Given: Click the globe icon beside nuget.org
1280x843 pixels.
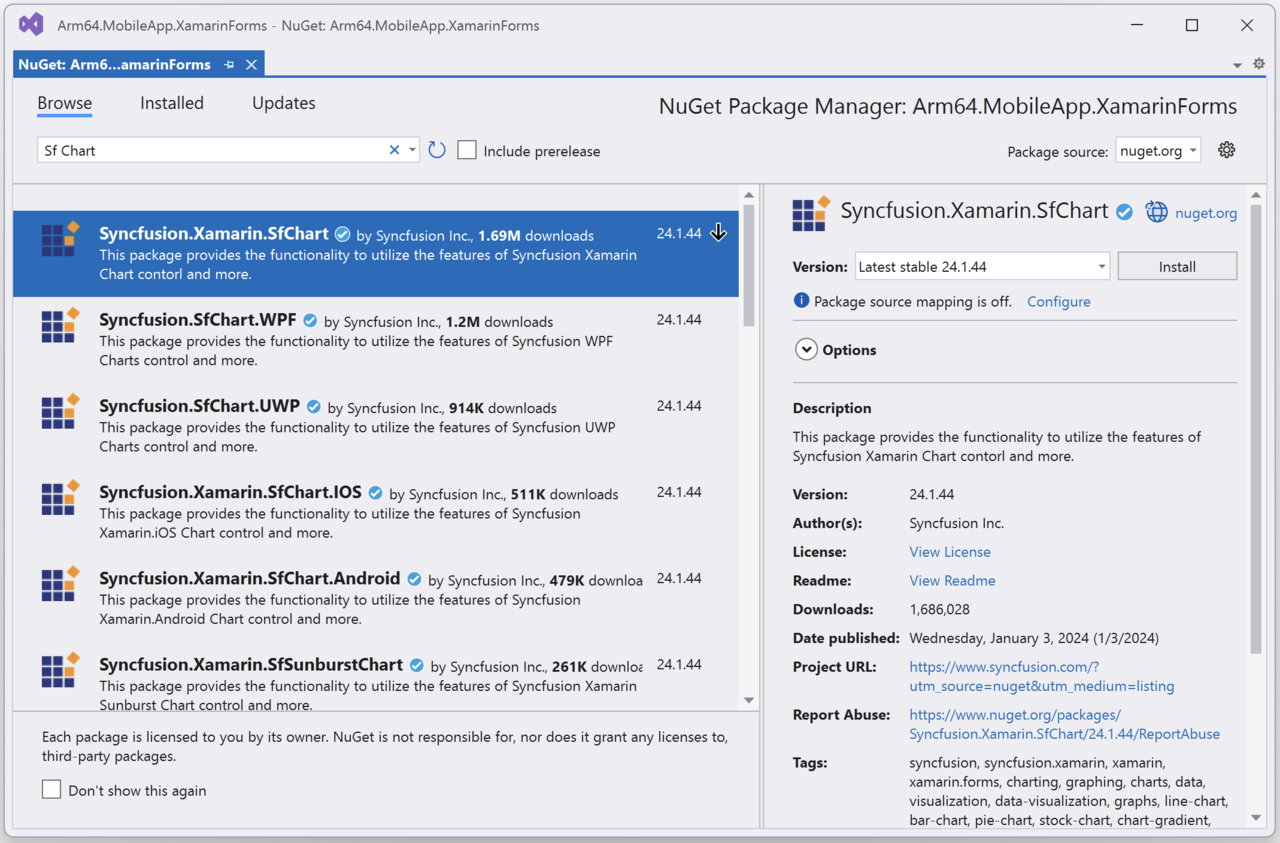Looking at the screenshot, I should point(1156,212).
